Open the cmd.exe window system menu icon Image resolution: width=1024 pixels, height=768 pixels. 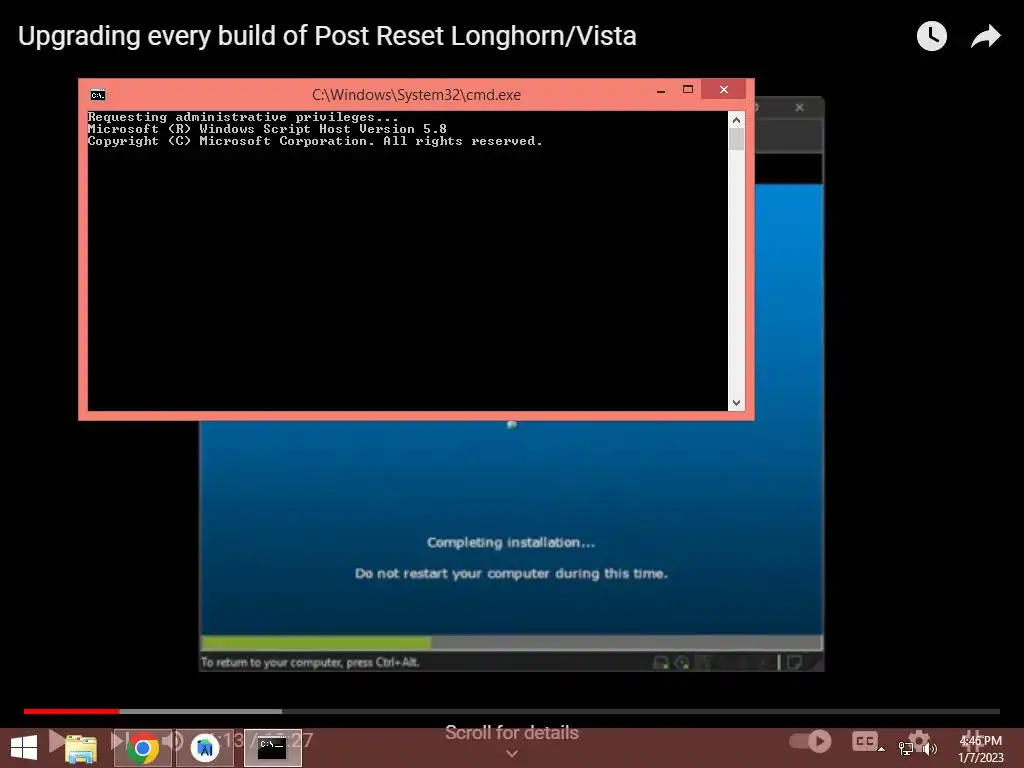point(98,95)
